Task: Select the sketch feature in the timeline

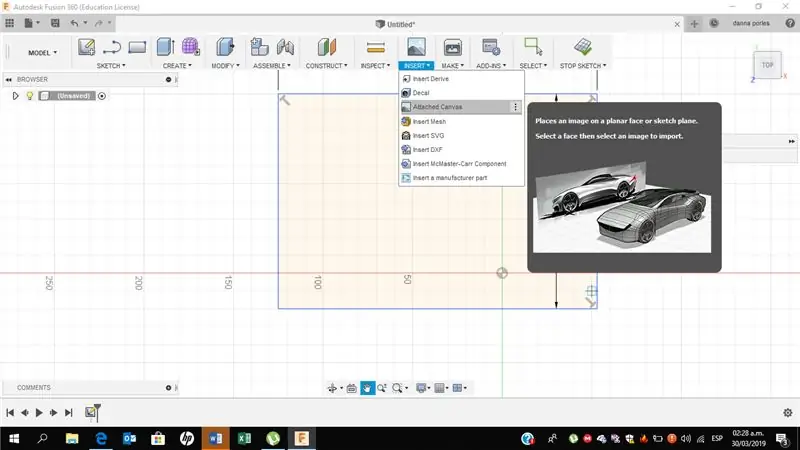Action: coord(90,412)
